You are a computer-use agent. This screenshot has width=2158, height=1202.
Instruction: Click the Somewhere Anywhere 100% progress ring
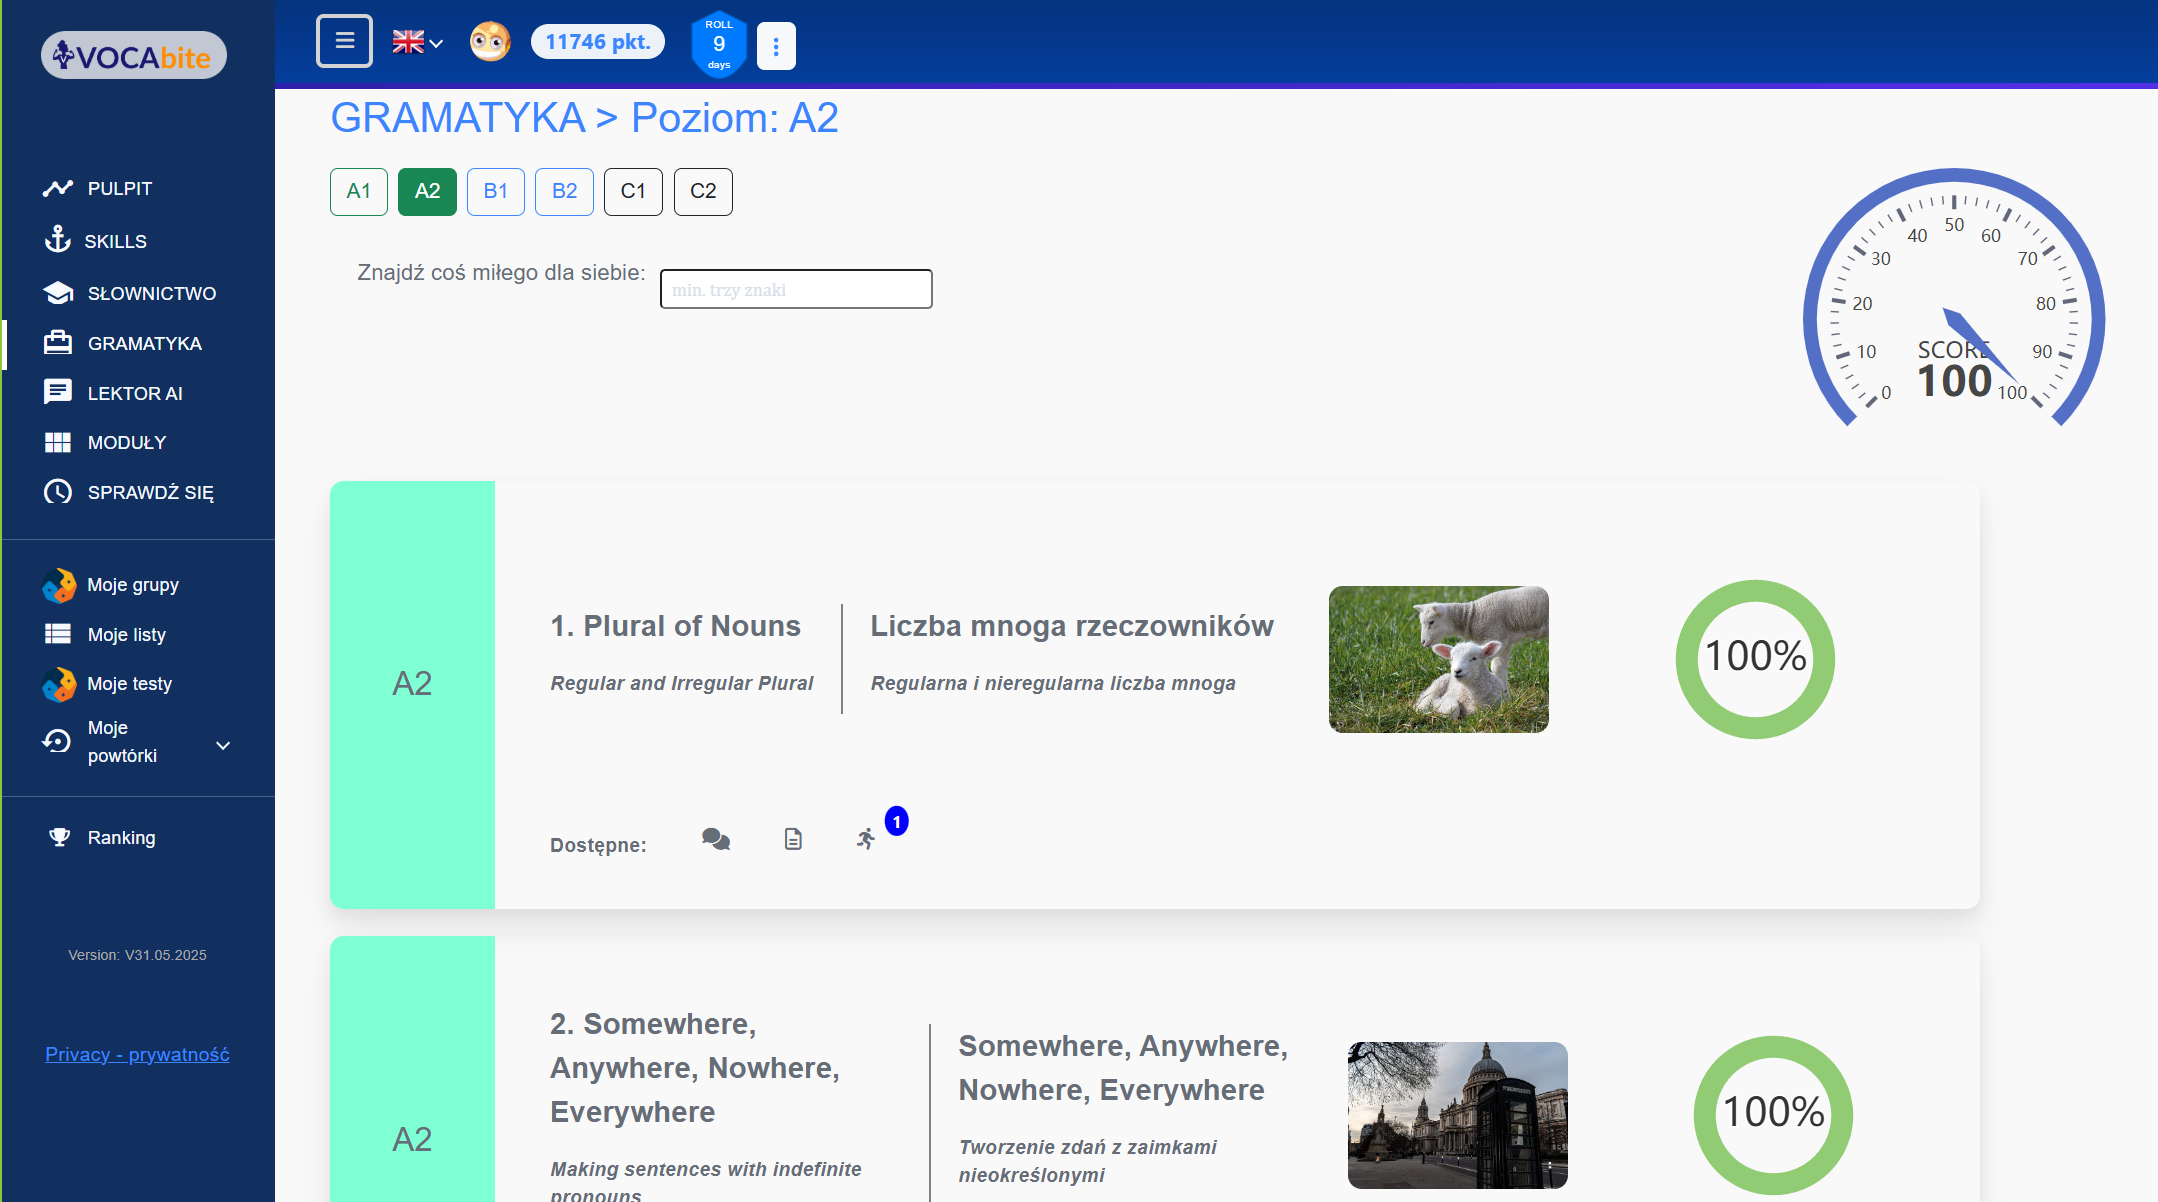point(1773,1114)
